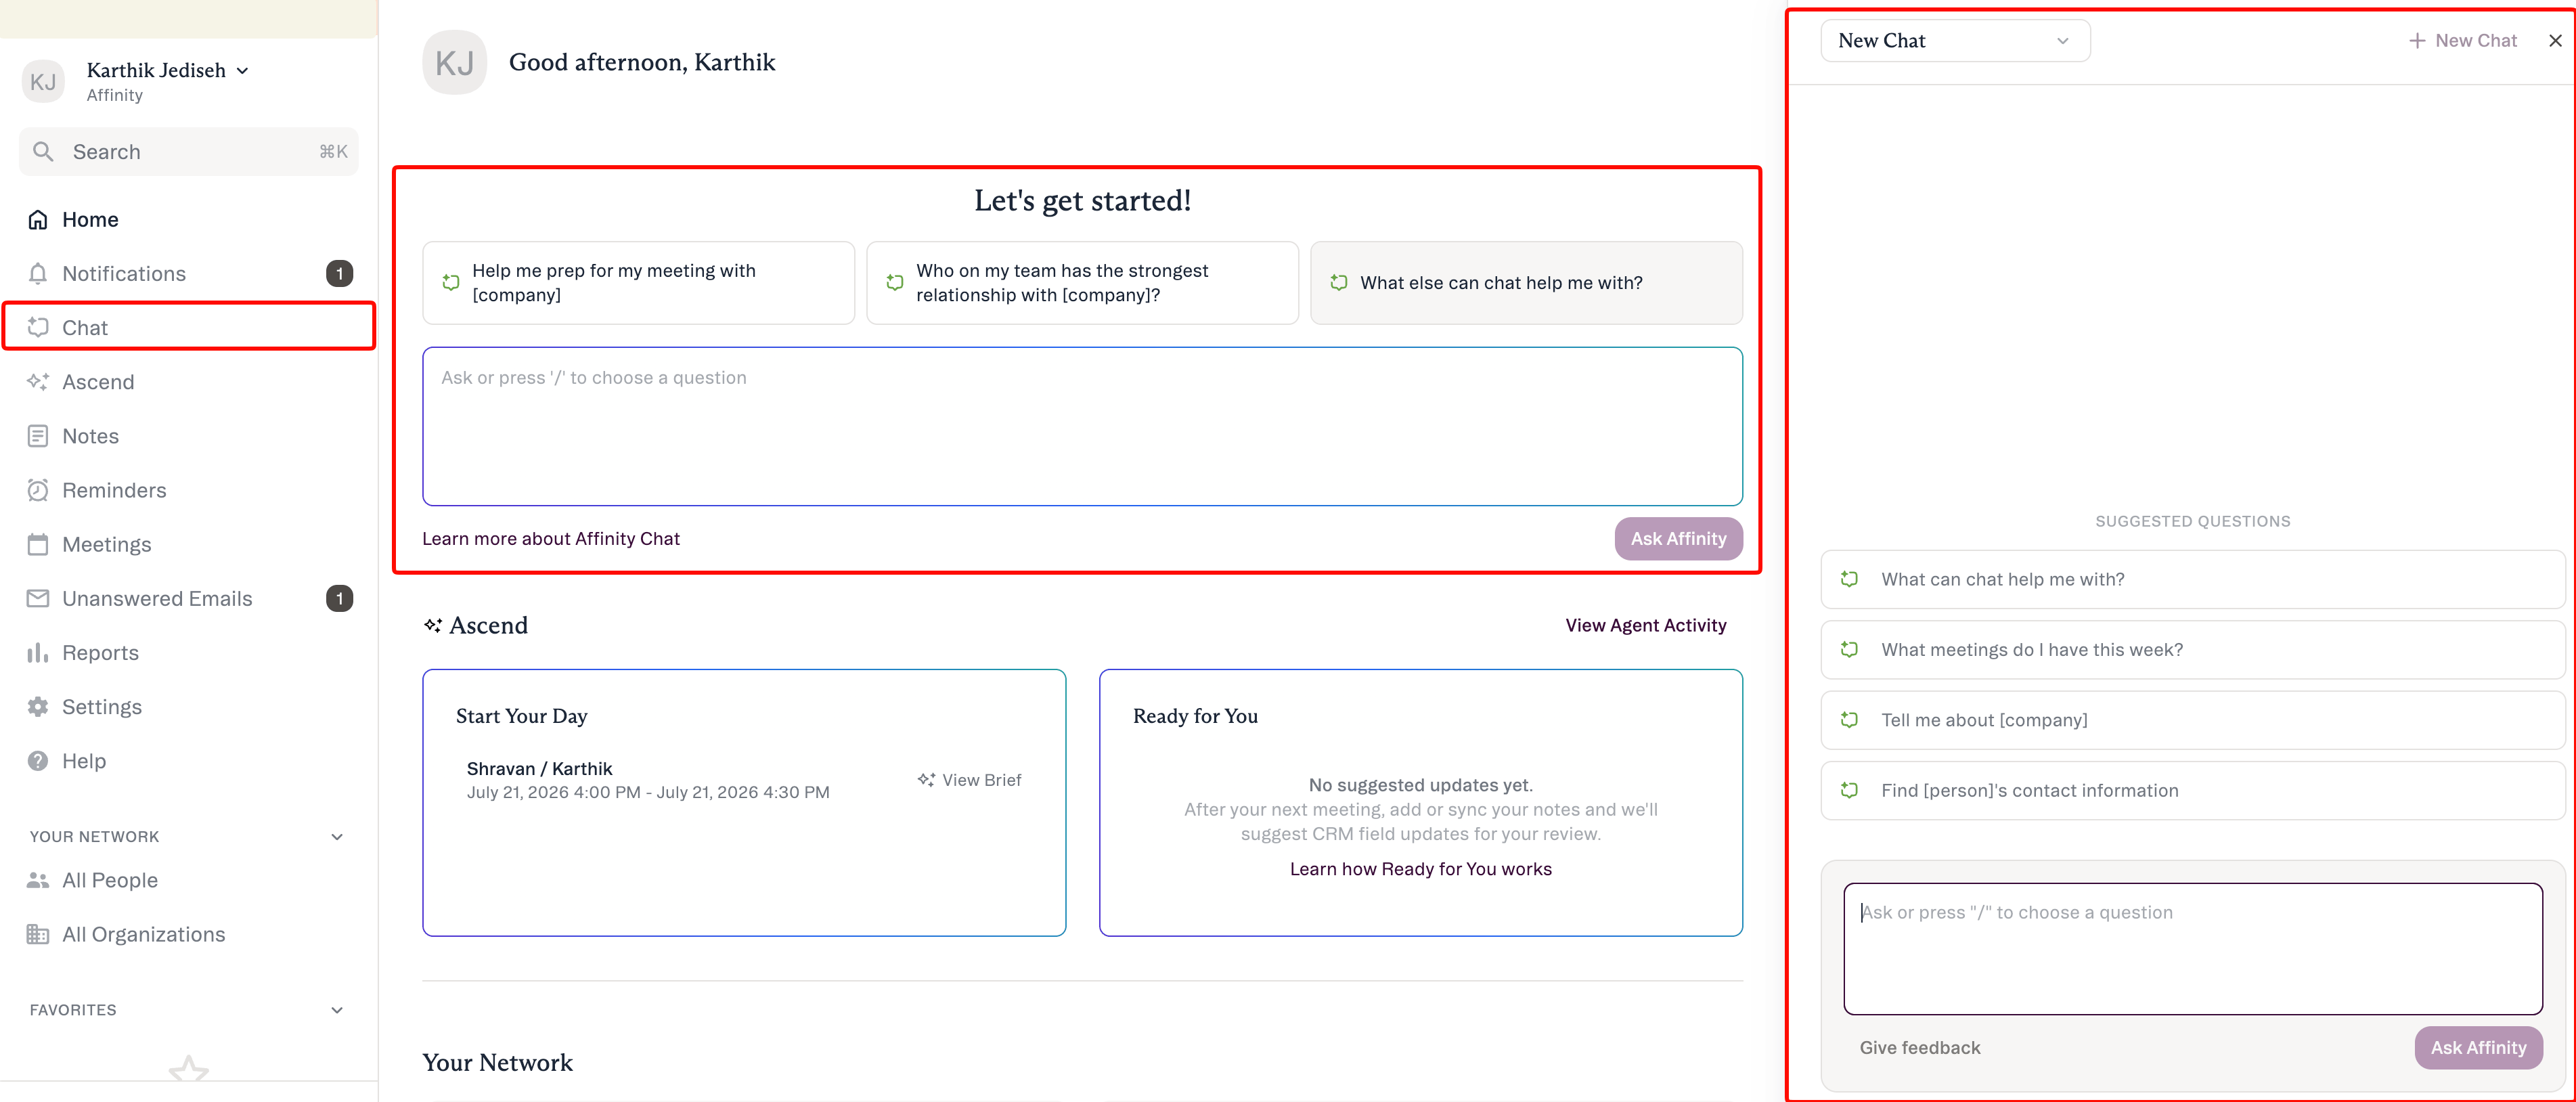Click View Brief for Shravan / Karthik meeting

pos(970,779)
